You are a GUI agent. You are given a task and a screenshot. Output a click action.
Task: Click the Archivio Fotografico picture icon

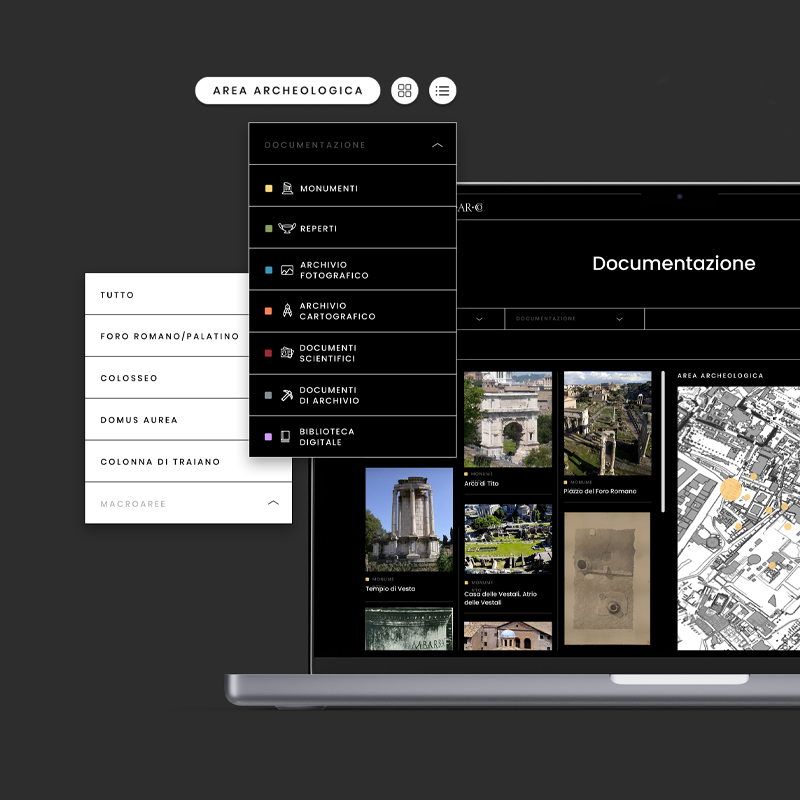coord(287,270)
